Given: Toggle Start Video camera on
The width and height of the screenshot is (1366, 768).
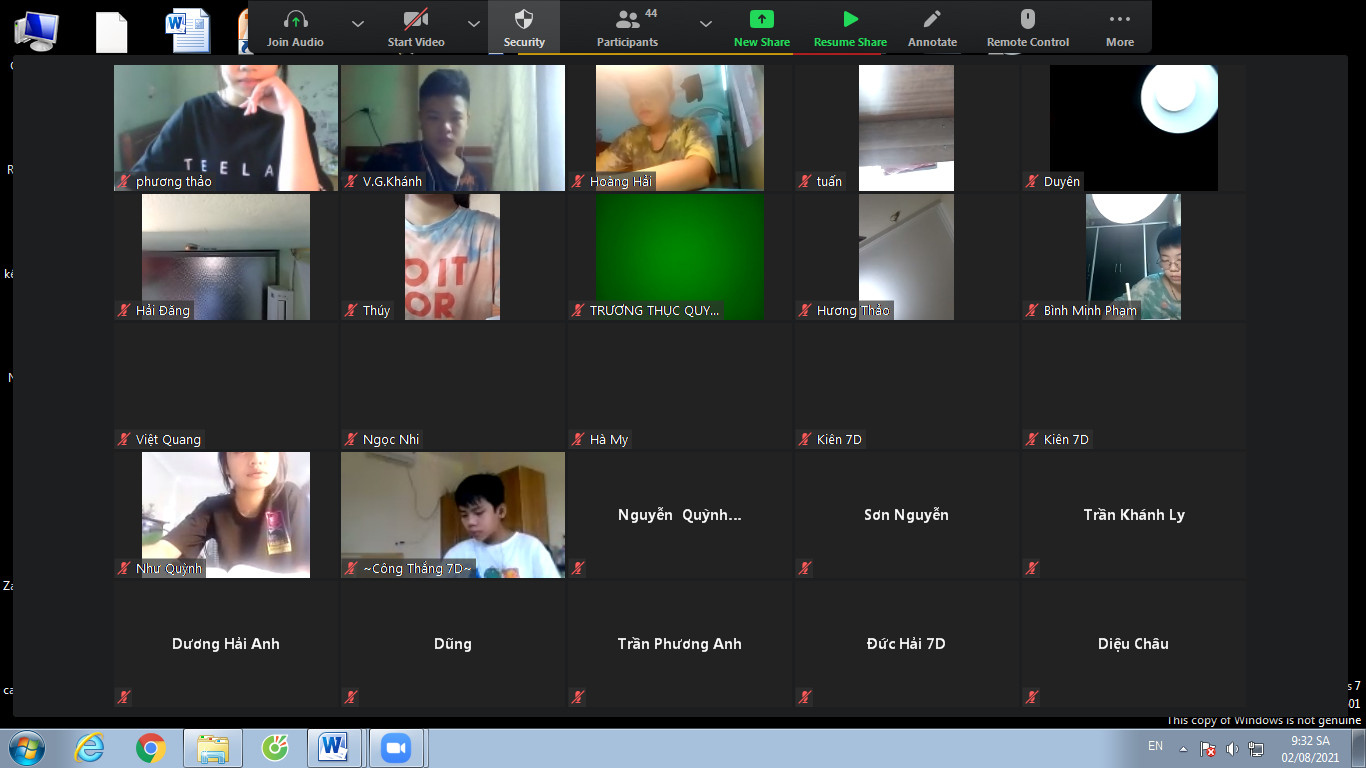Looking at the screenshot, I should tap(415, 20).
